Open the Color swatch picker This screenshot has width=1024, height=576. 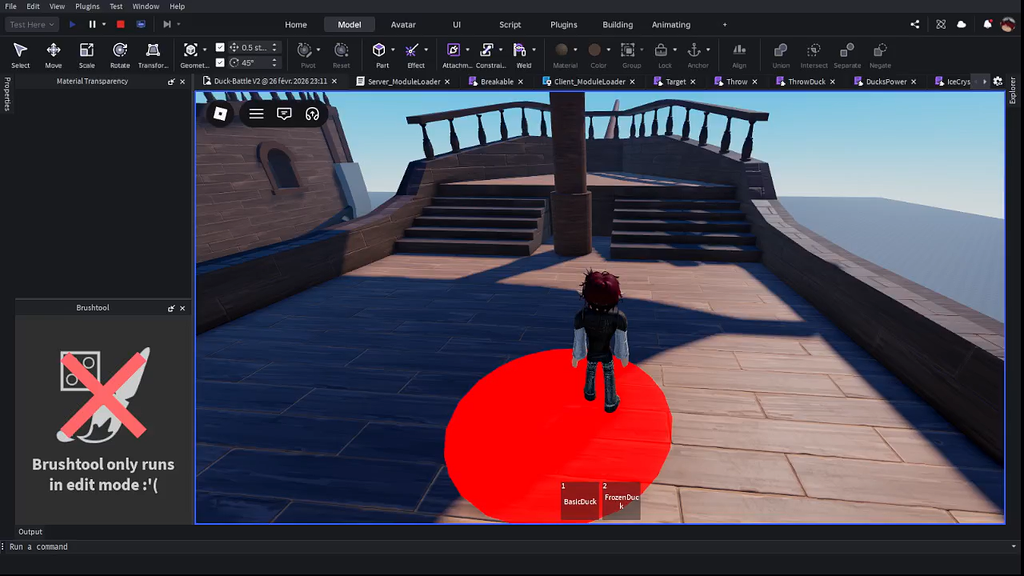click(594, 50)
